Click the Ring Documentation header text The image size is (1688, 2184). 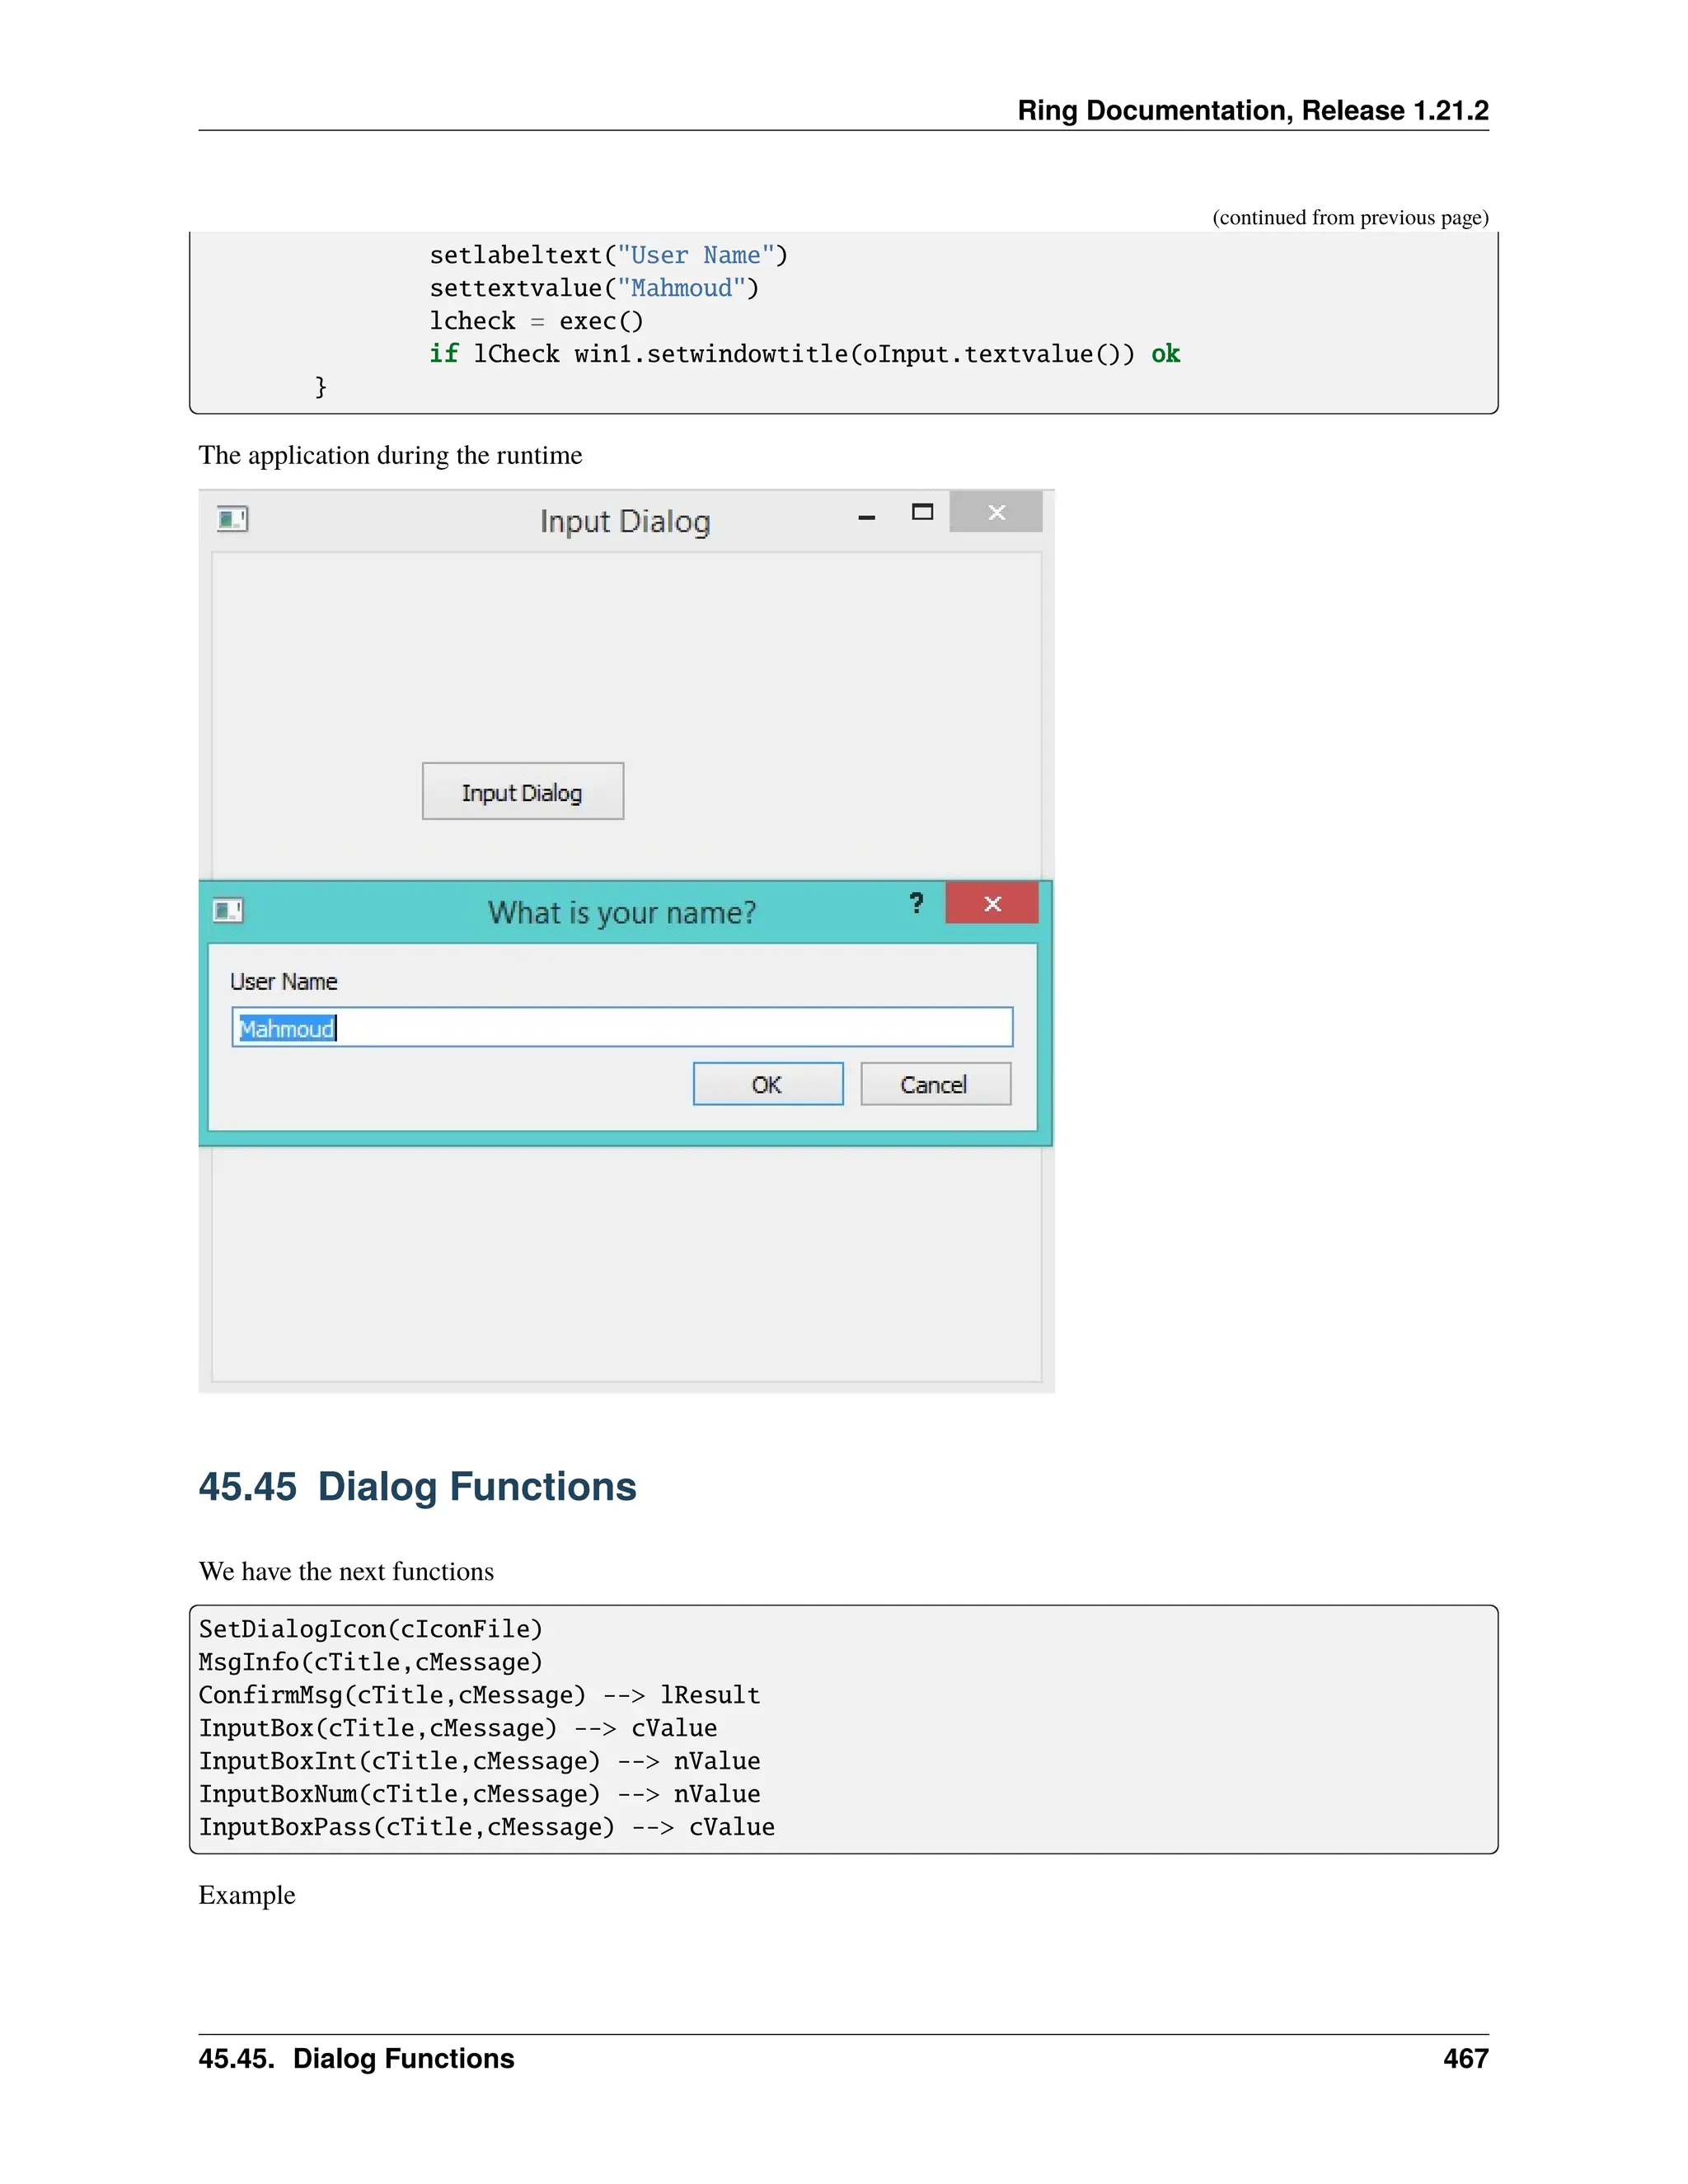(1252, 111)
